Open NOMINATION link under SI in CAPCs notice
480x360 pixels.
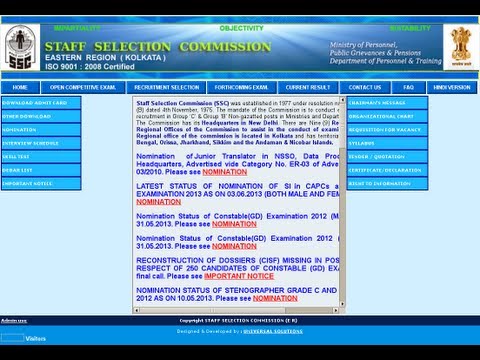pyautogui.click(x=159, y=202)
